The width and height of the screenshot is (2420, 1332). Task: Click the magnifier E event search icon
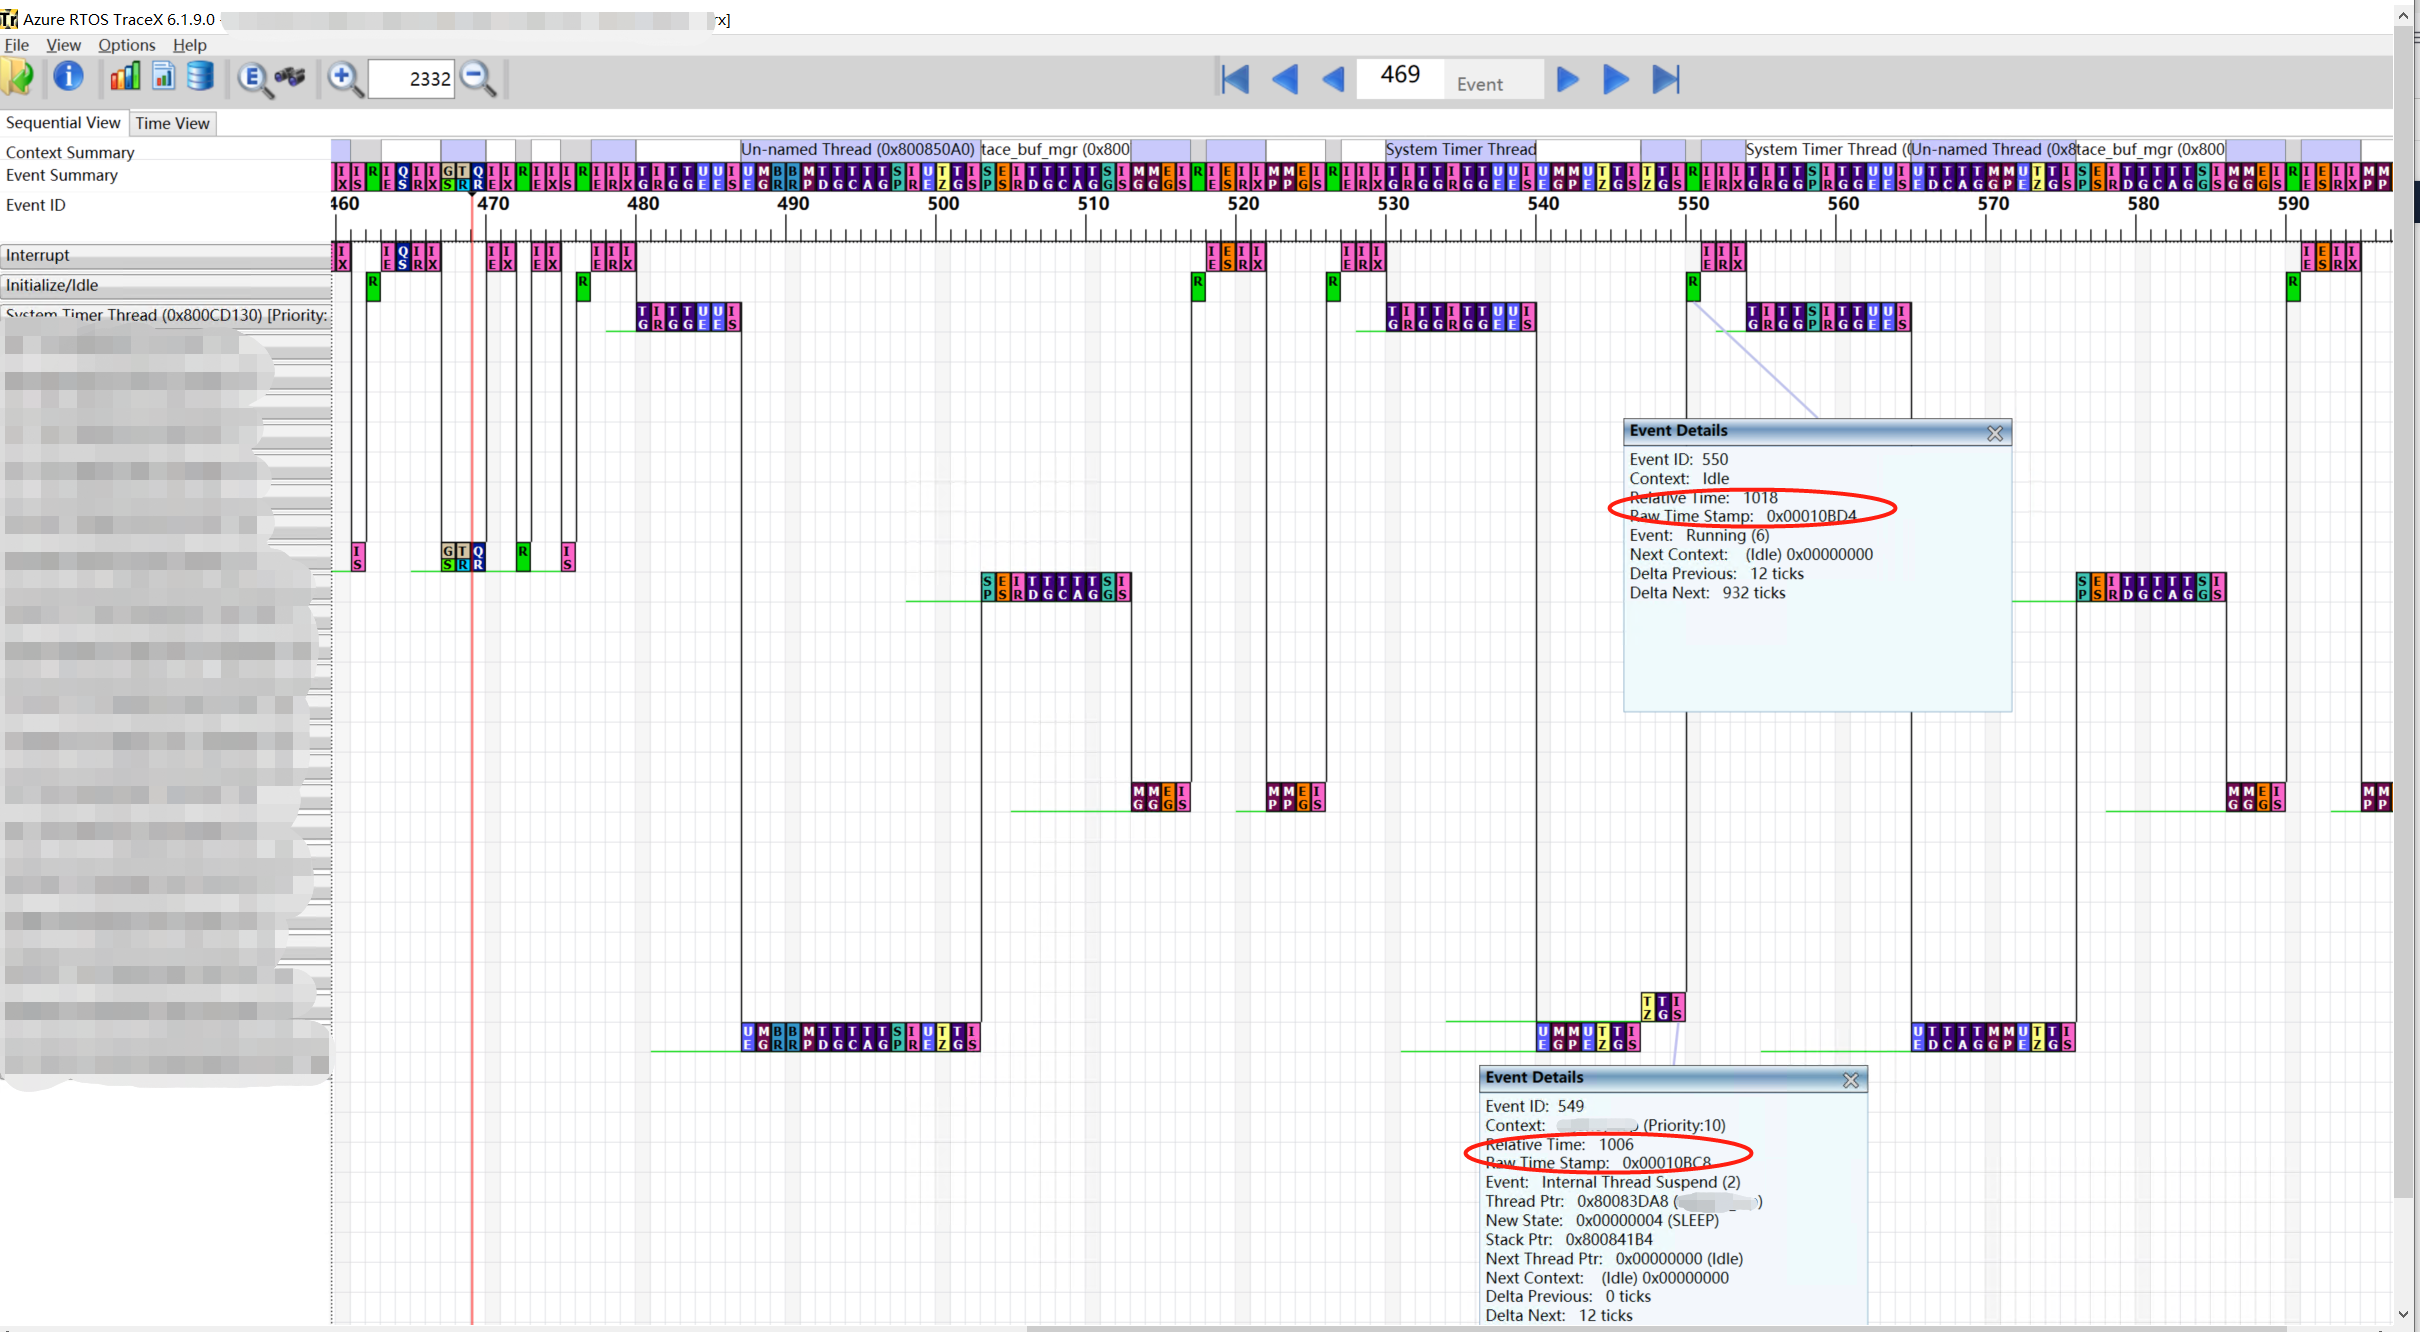click(253, 78)
